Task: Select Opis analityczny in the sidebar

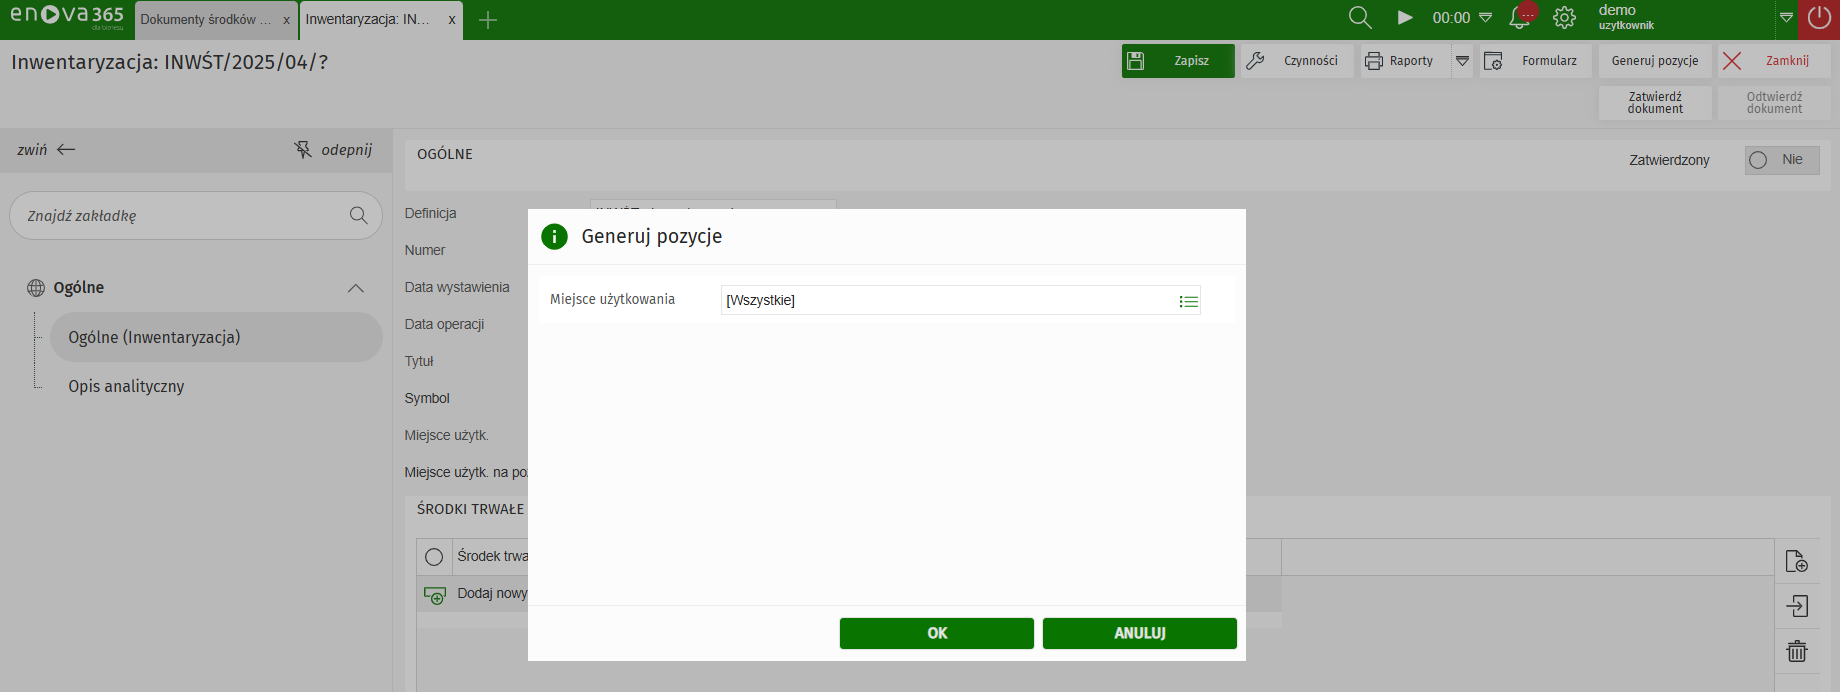Action: click(x=126, y=386)
